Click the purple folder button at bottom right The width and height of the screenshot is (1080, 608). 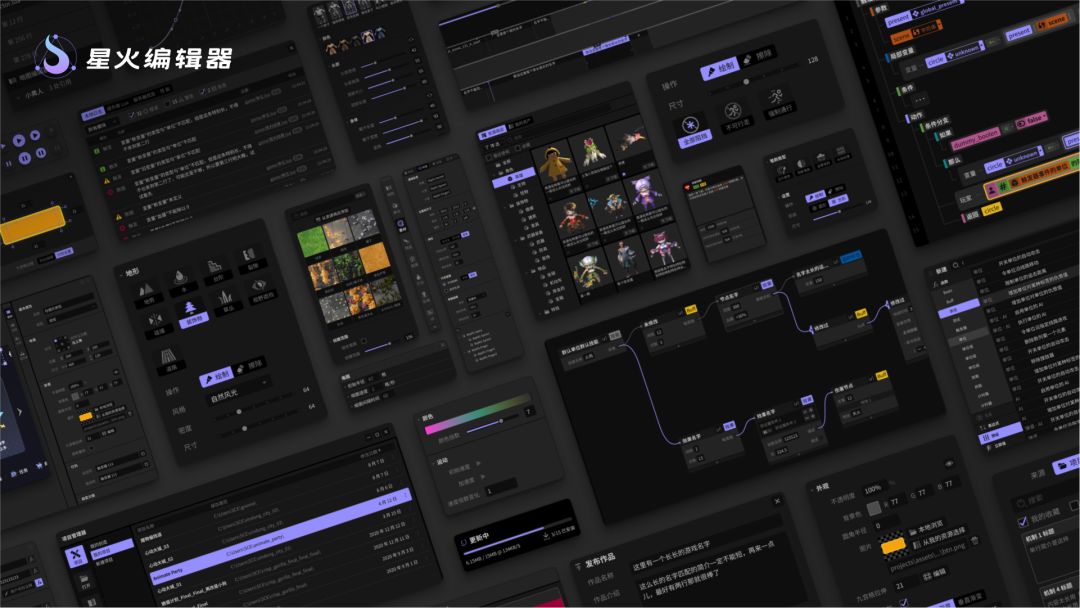click(x=1068, y=464)
